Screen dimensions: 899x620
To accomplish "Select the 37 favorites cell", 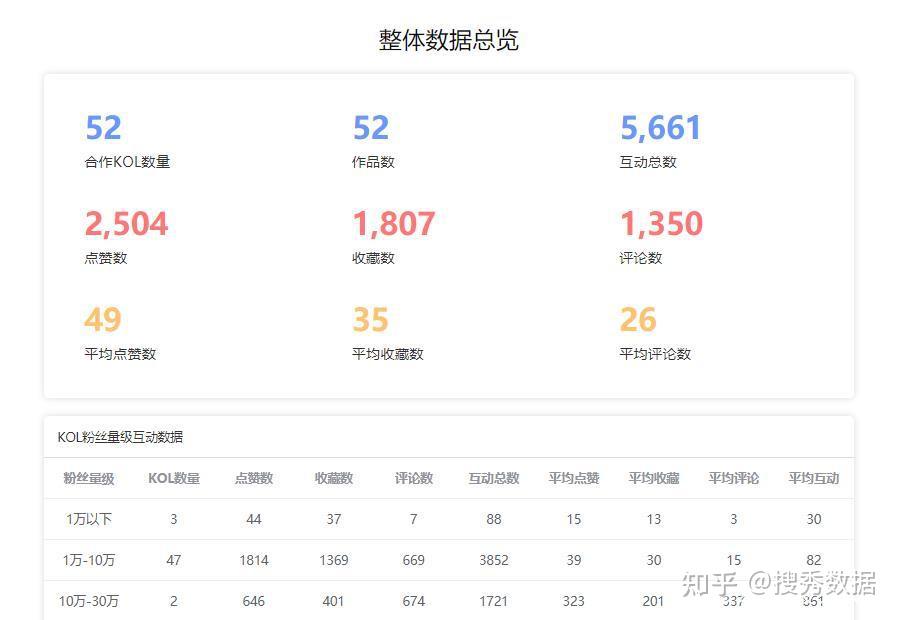I will 334,519.
